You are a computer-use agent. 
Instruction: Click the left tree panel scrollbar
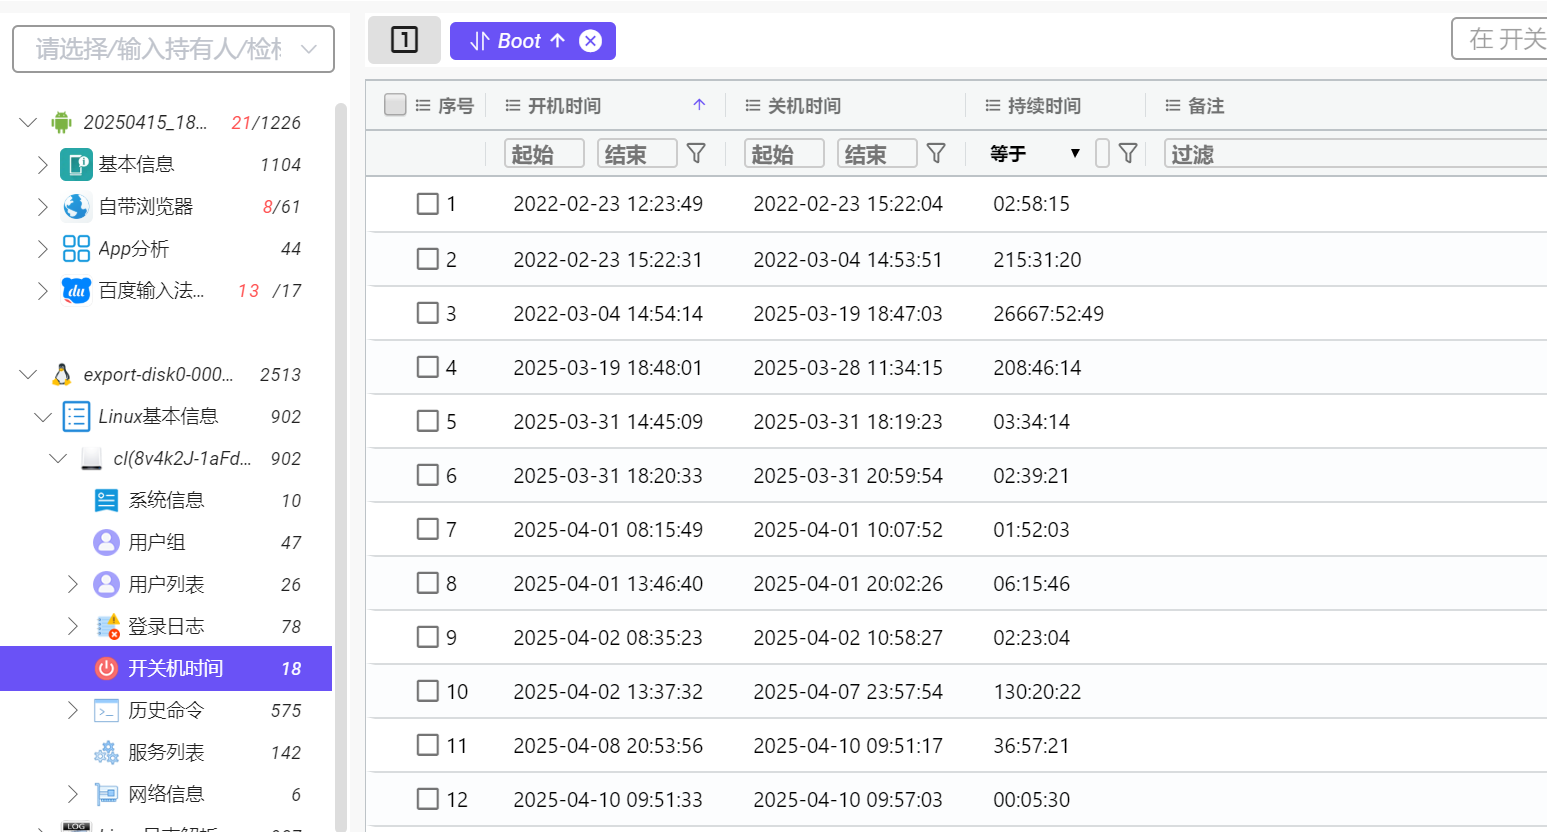point(340,466)
